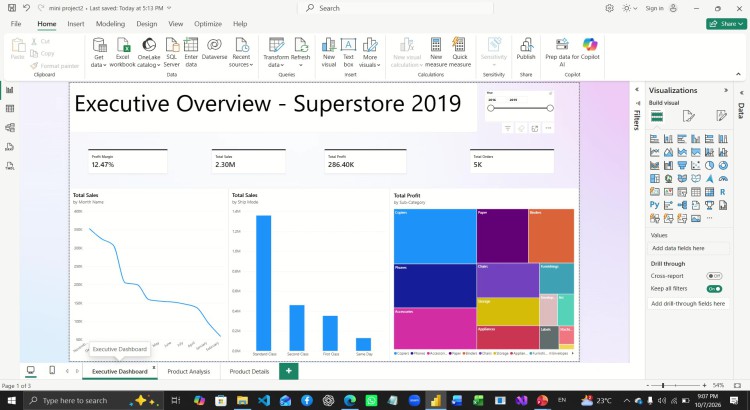Switch to Table view in left sidebar
The height and width of the screenshot is (410, 750).
coord(10,109)
